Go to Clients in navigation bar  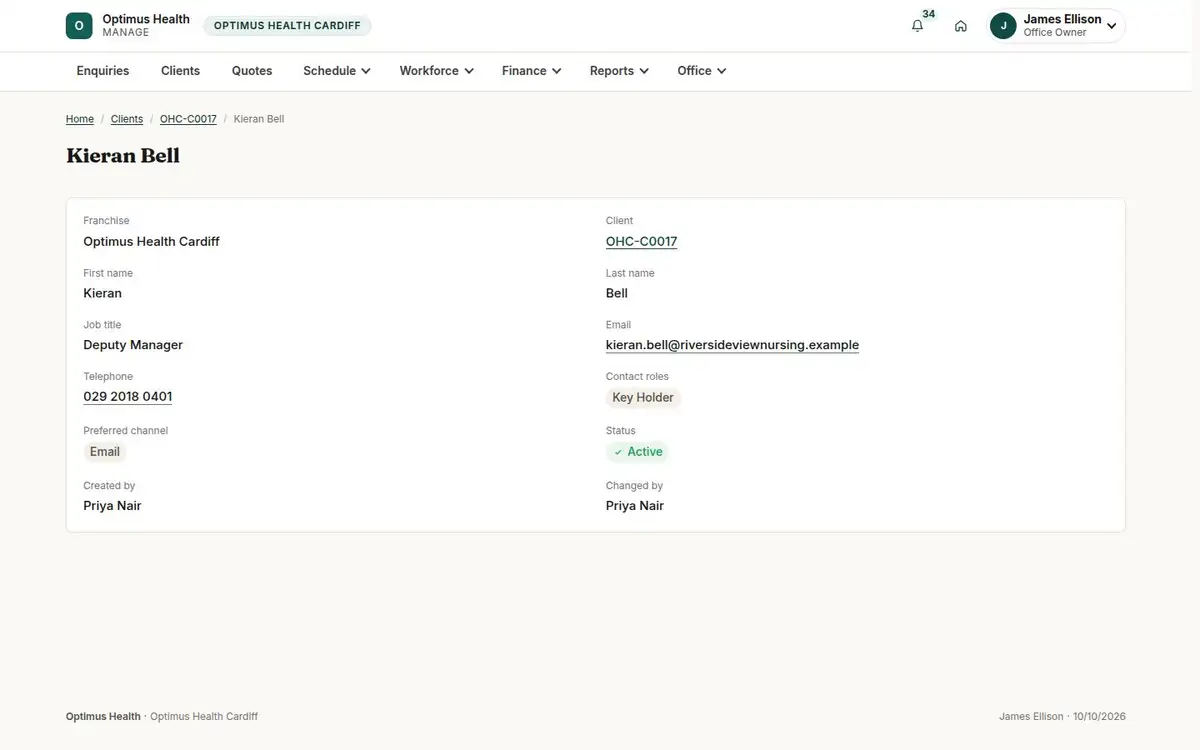[x=181, y=71]
